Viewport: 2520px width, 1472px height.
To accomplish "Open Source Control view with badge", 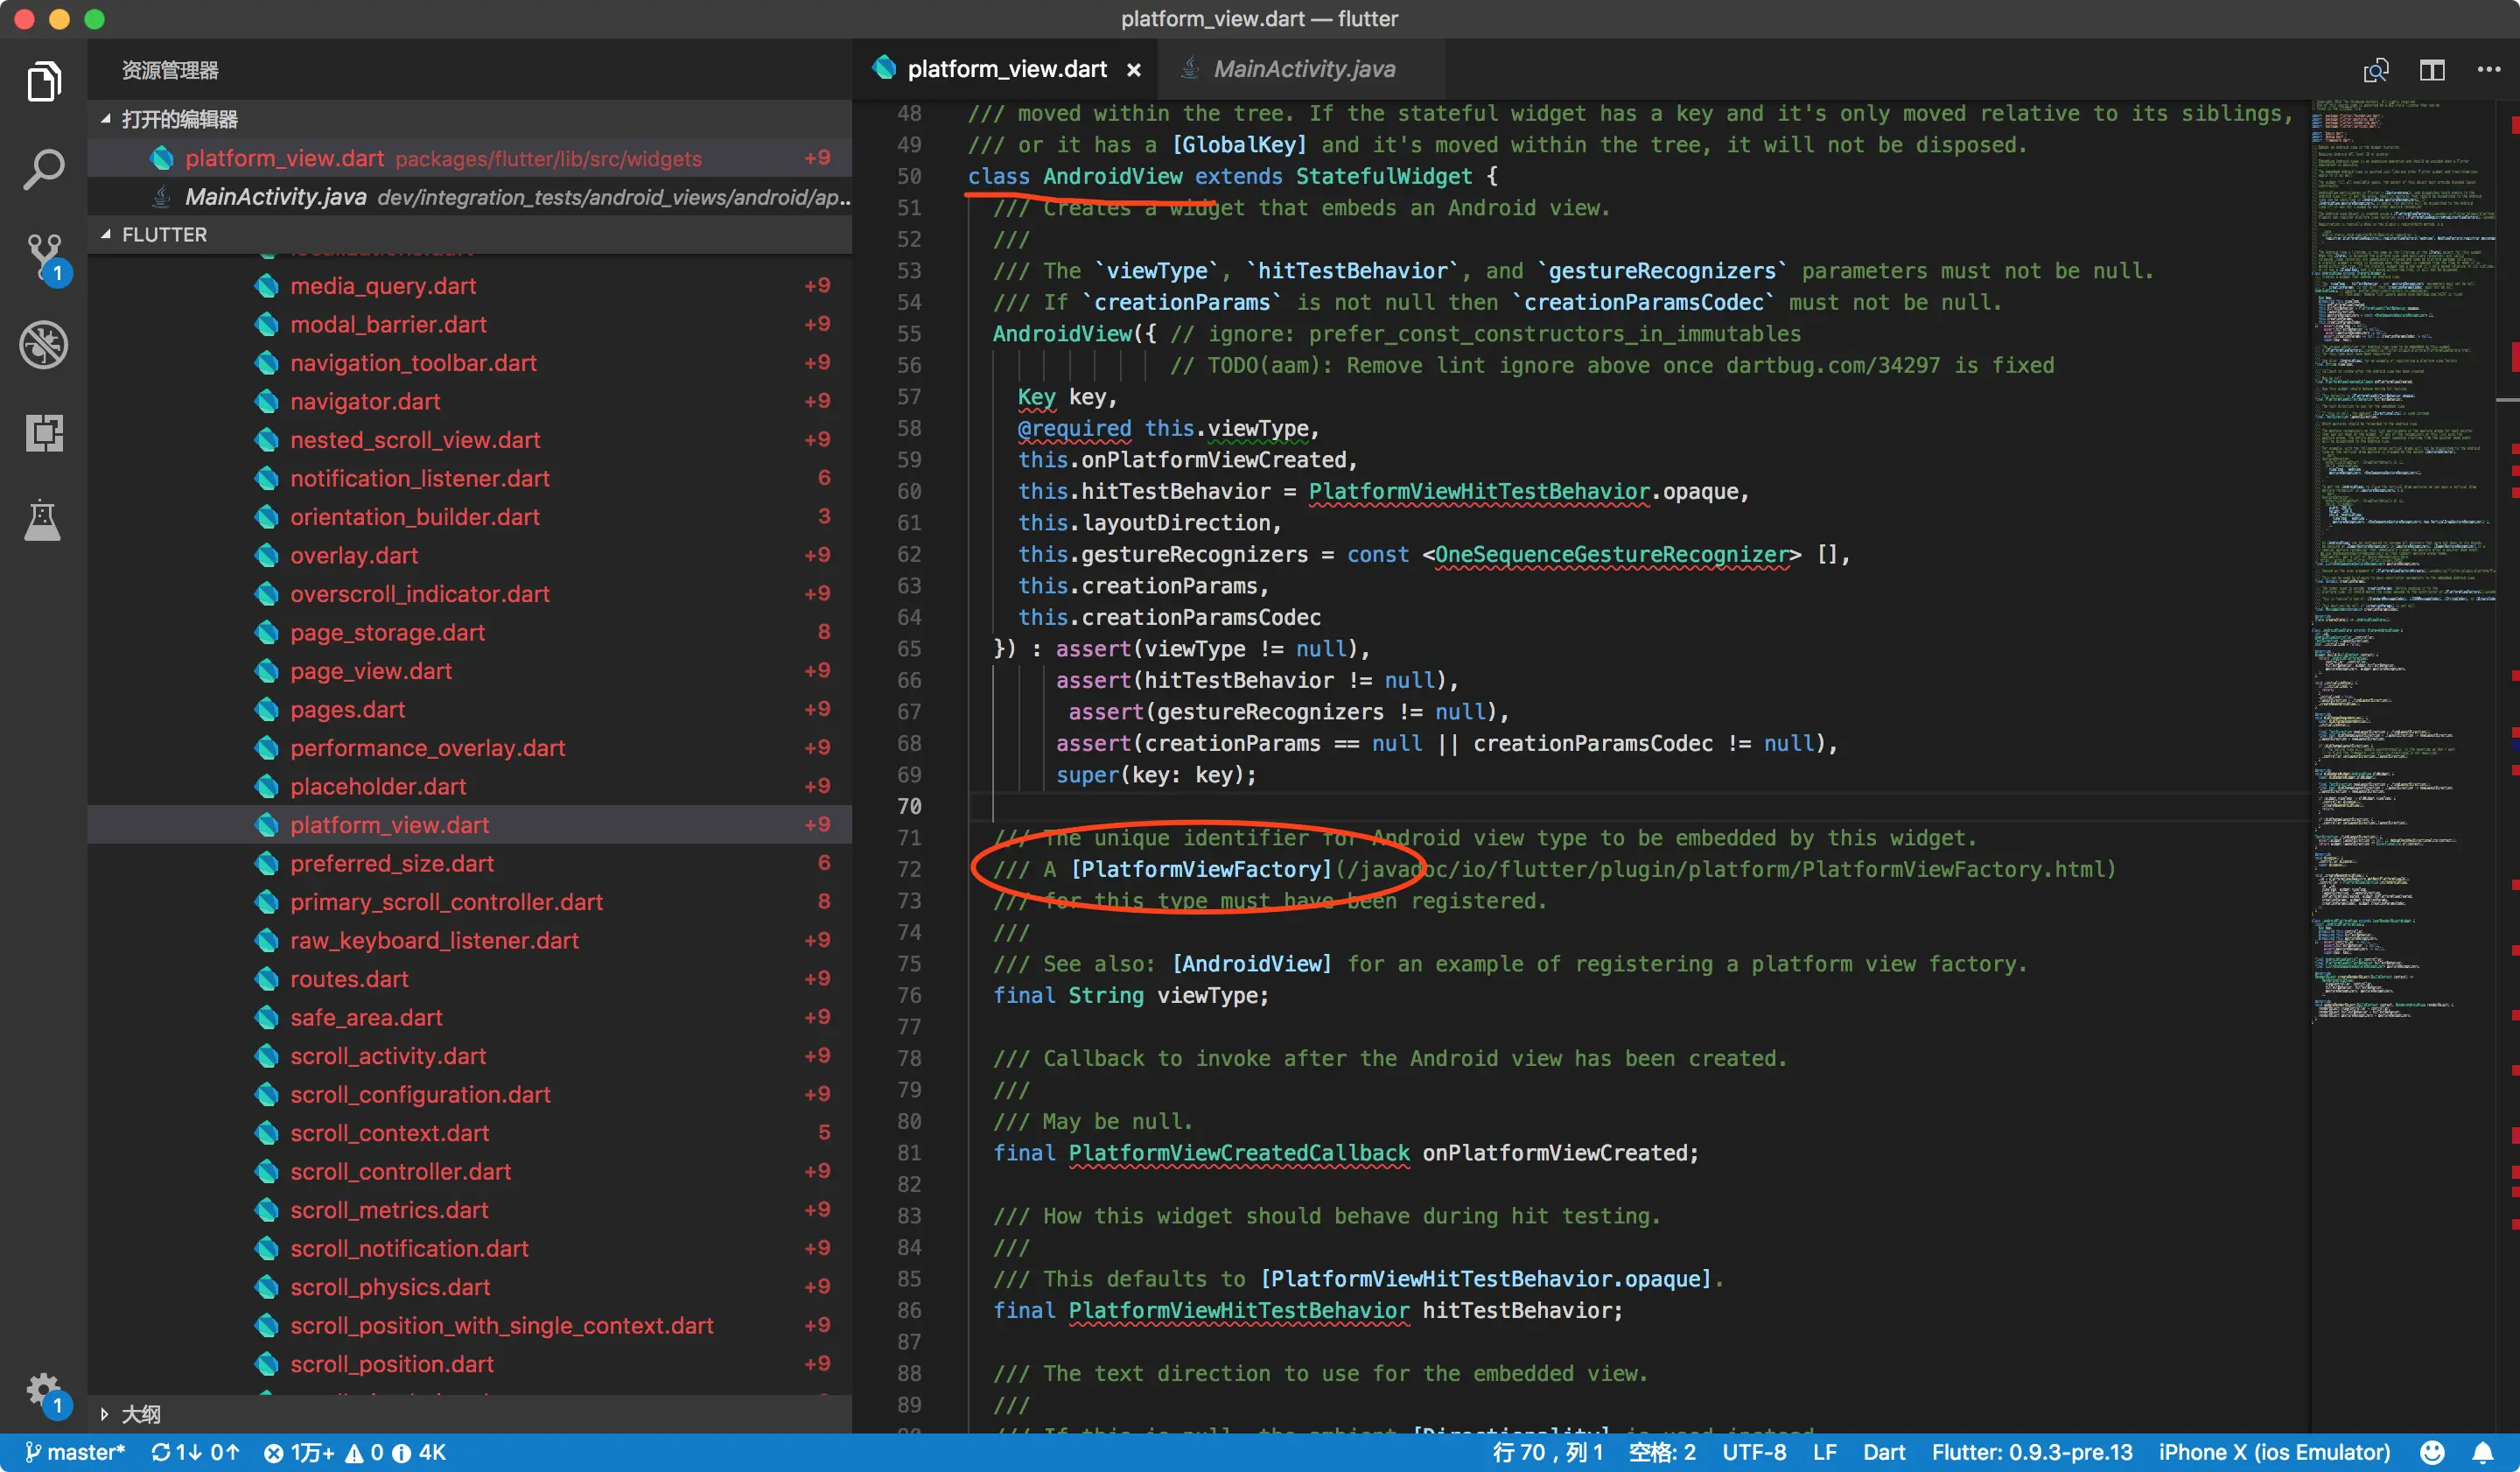I will click(x=43, y=256).
